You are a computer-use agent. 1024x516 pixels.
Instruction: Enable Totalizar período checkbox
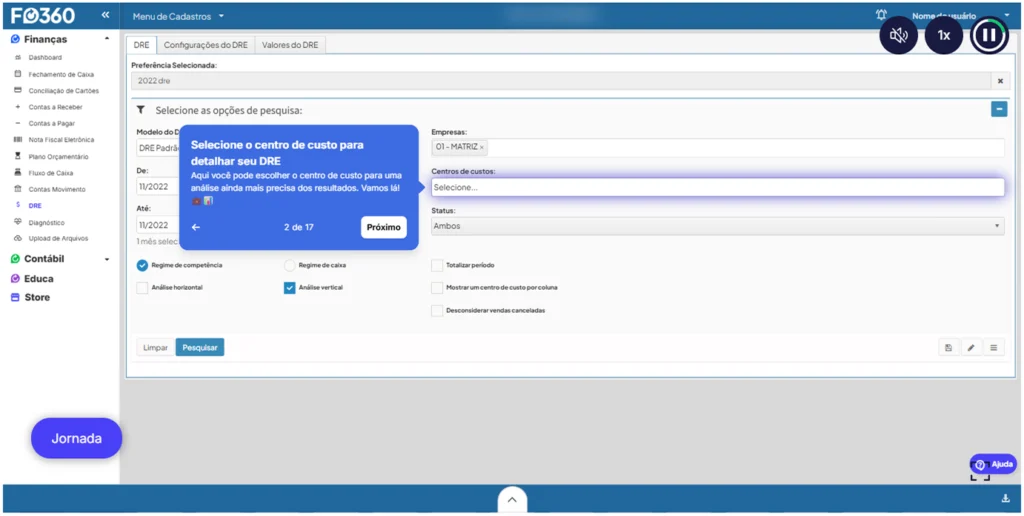437,265
